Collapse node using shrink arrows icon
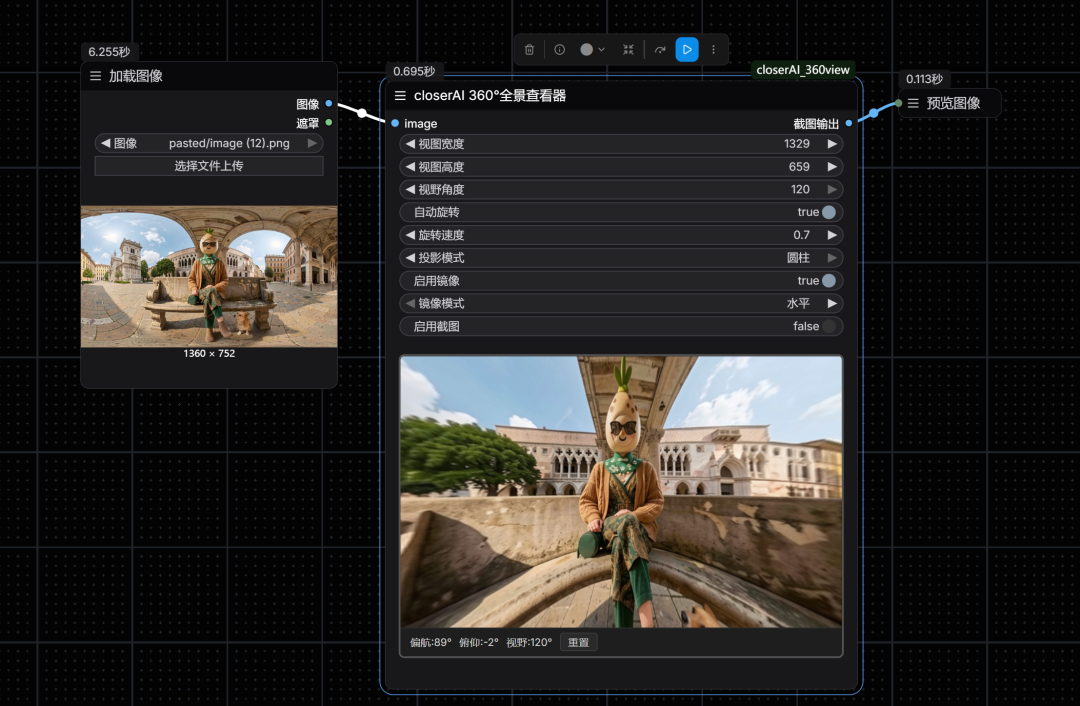This screenshot has width=1080, height=706. (628, 50)
